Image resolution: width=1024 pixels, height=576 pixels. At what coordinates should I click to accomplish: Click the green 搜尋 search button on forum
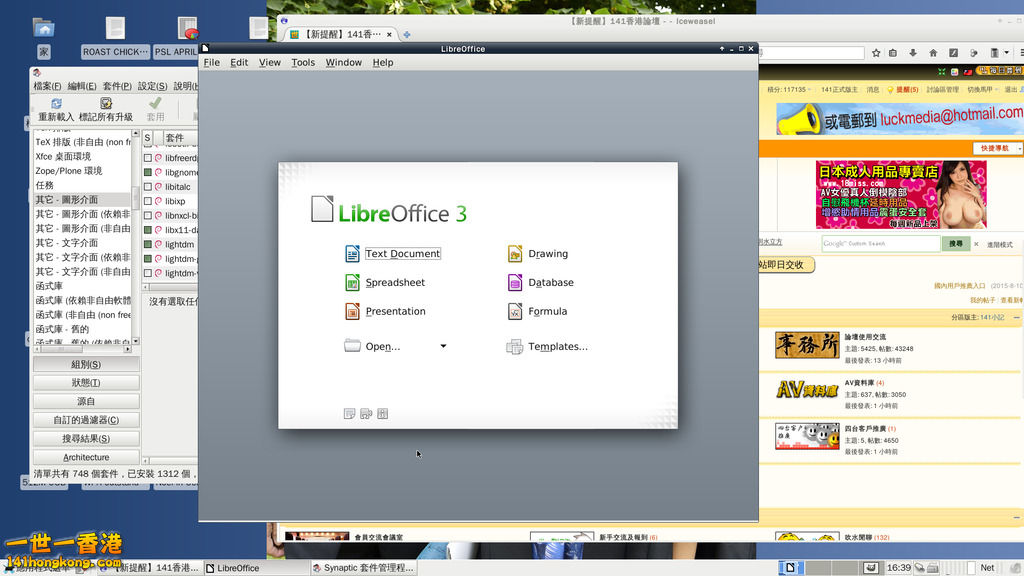tap(956, 244)
